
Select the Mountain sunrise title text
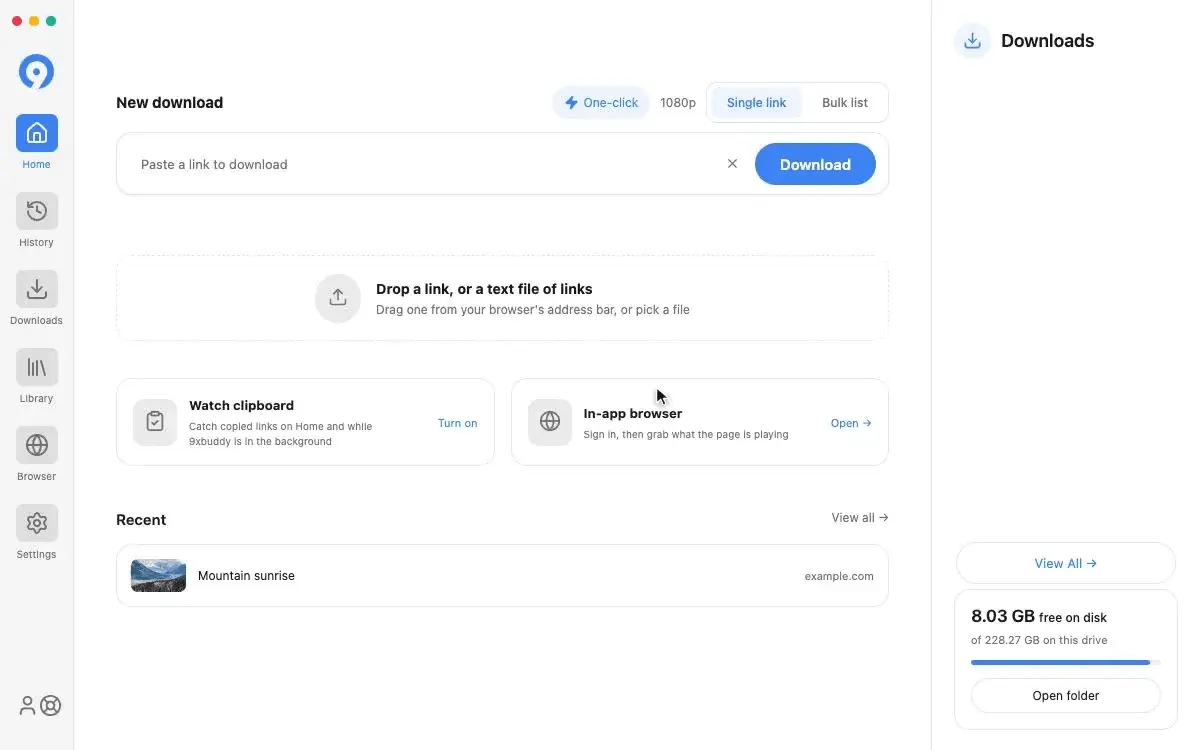coord(246,576)
